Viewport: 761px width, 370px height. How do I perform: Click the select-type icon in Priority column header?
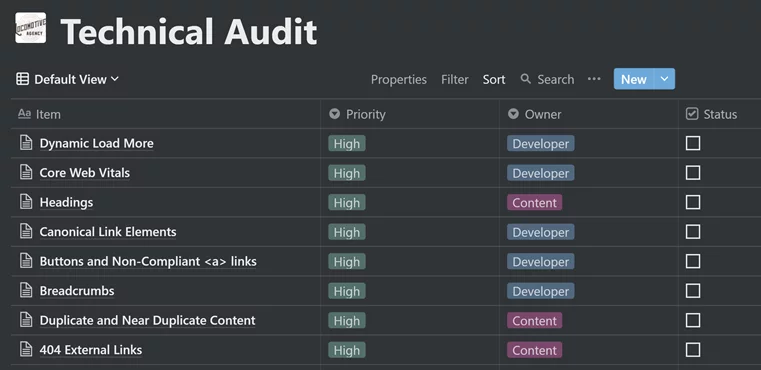[x=334, y=114]
